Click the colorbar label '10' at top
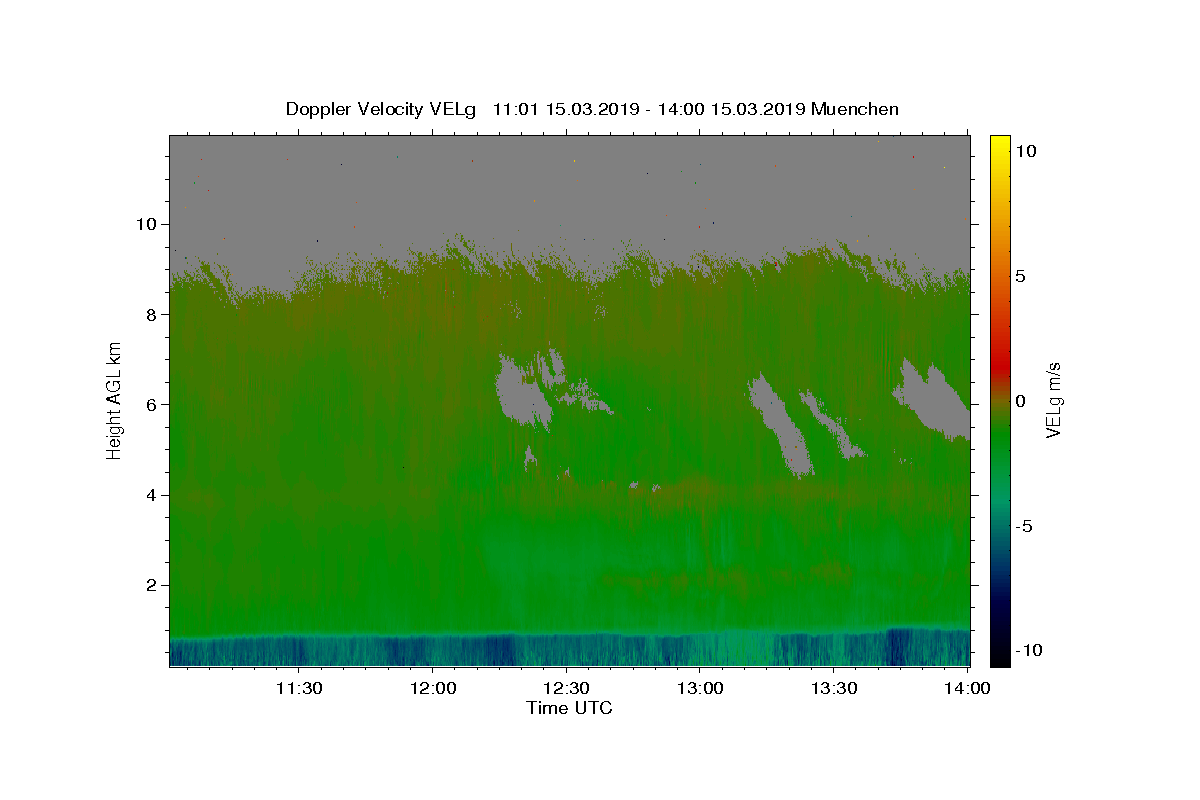Image resolution: width=1200 pixels, height=800 pixels. 1025,150
